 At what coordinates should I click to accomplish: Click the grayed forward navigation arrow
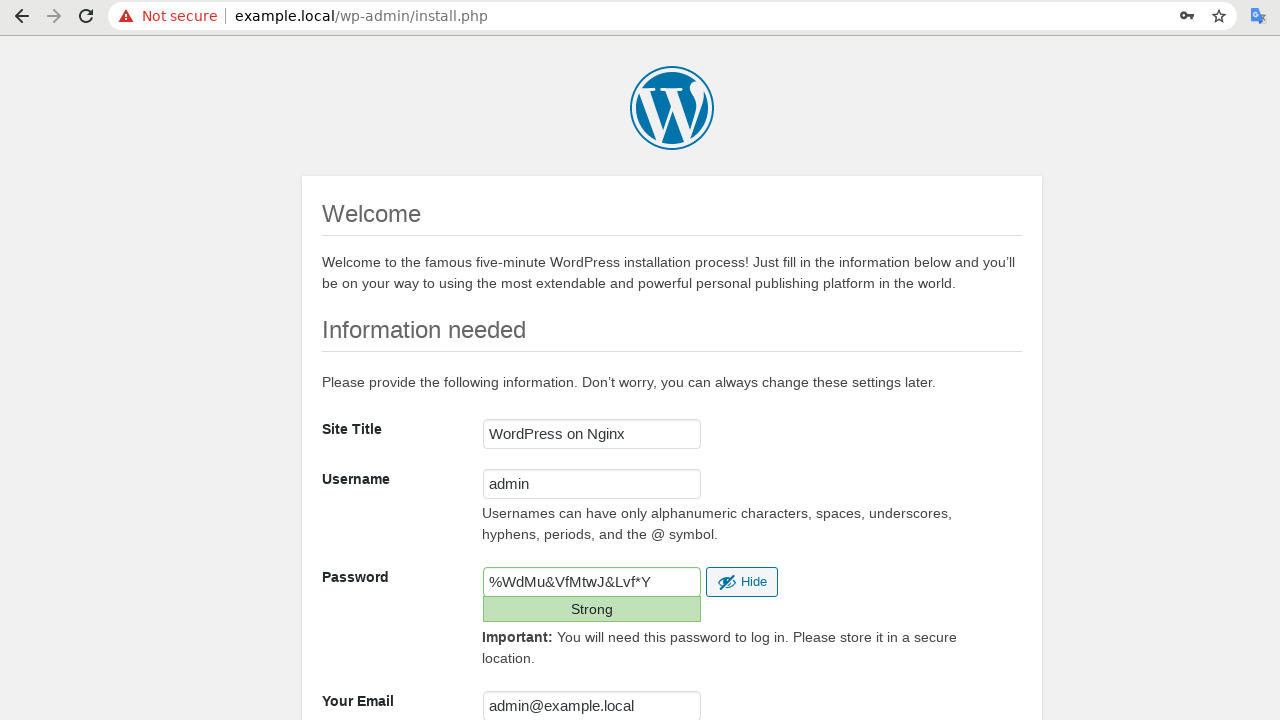53,15
